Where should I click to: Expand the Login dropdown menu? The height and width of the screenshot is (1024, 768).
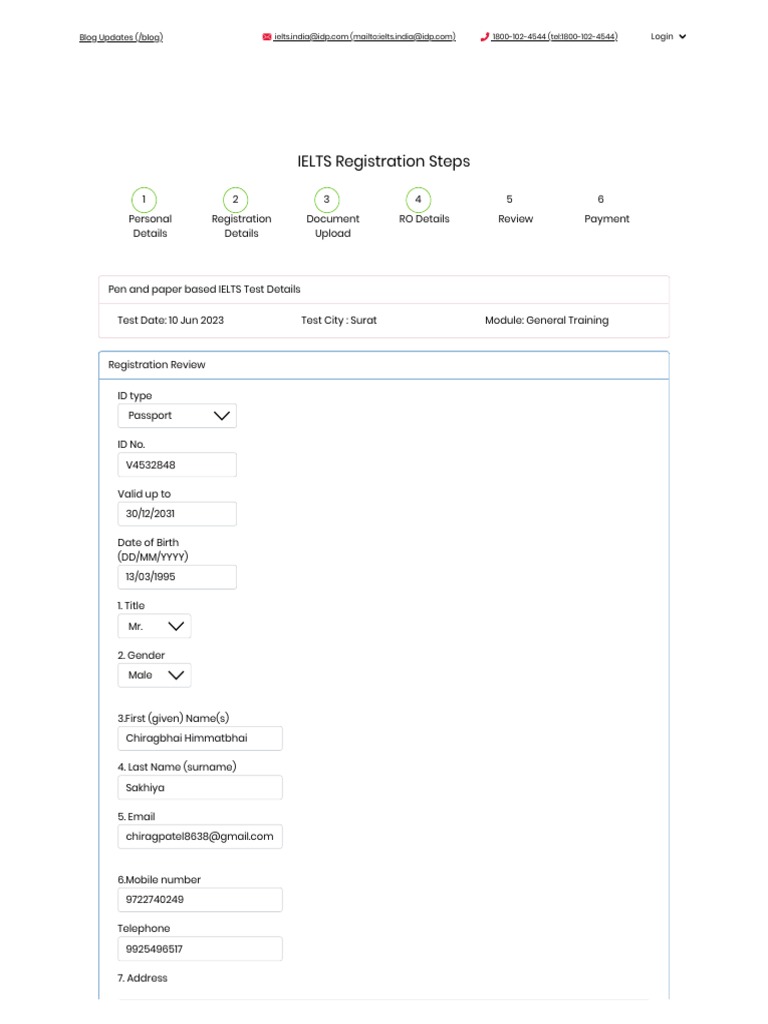[x=668, y=37]
